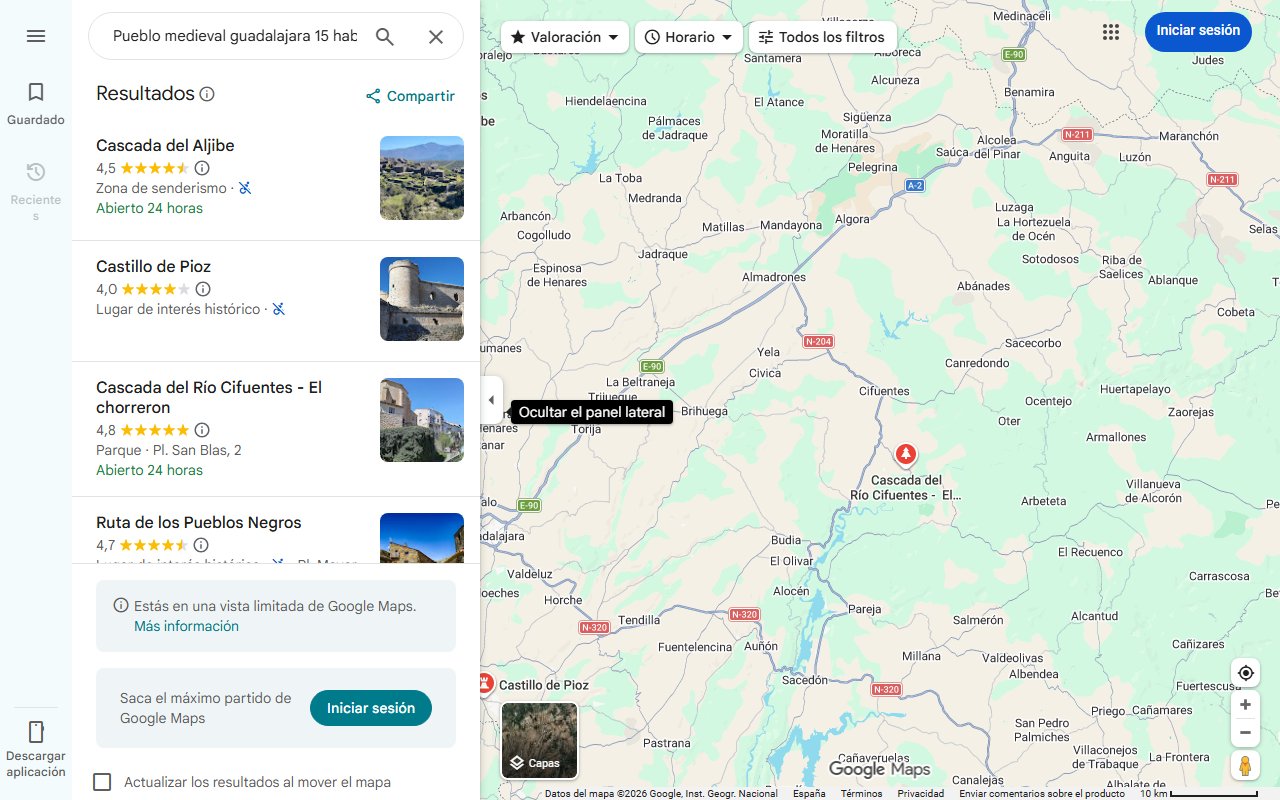This screenshot has height=800, width=1280.
Task: Select the Castillo de Pioz result
Action: click(153, 267)
